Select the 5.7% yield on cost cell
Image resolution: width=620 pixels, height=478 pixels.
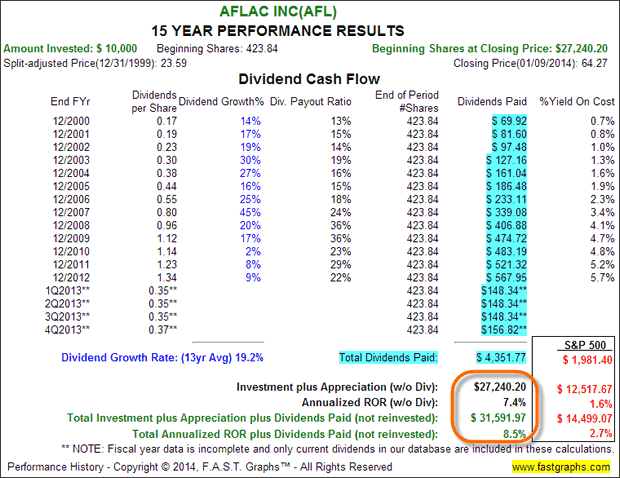pos(603,278)
